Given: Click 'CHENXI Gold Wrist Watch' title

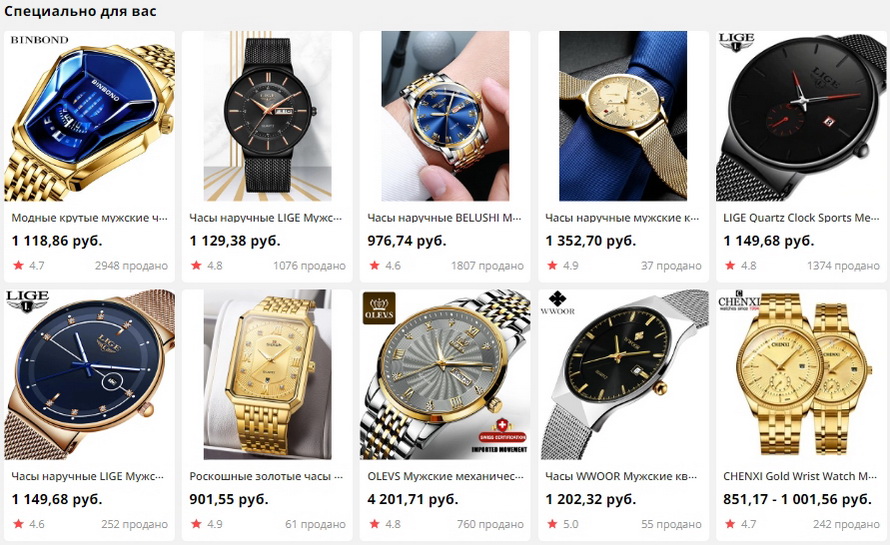Looking at the screenshot, I should click(800, 476).
